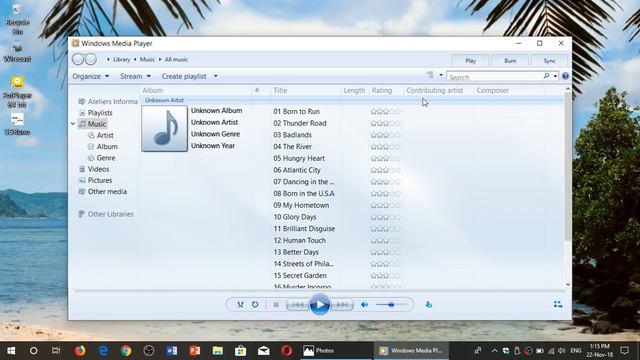The width and height of the screenshot is (640, 360).
Task: Click the album art music note thumbnail
Action: (x=164, y=129)
